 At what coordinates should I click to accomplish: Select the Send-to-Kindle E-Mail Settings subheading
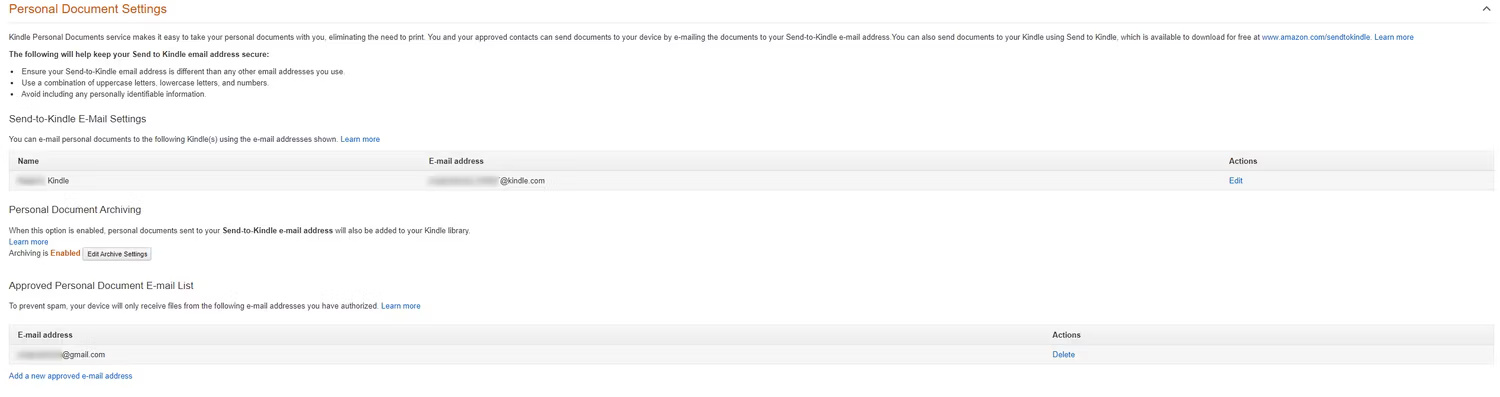pos(78,119)
